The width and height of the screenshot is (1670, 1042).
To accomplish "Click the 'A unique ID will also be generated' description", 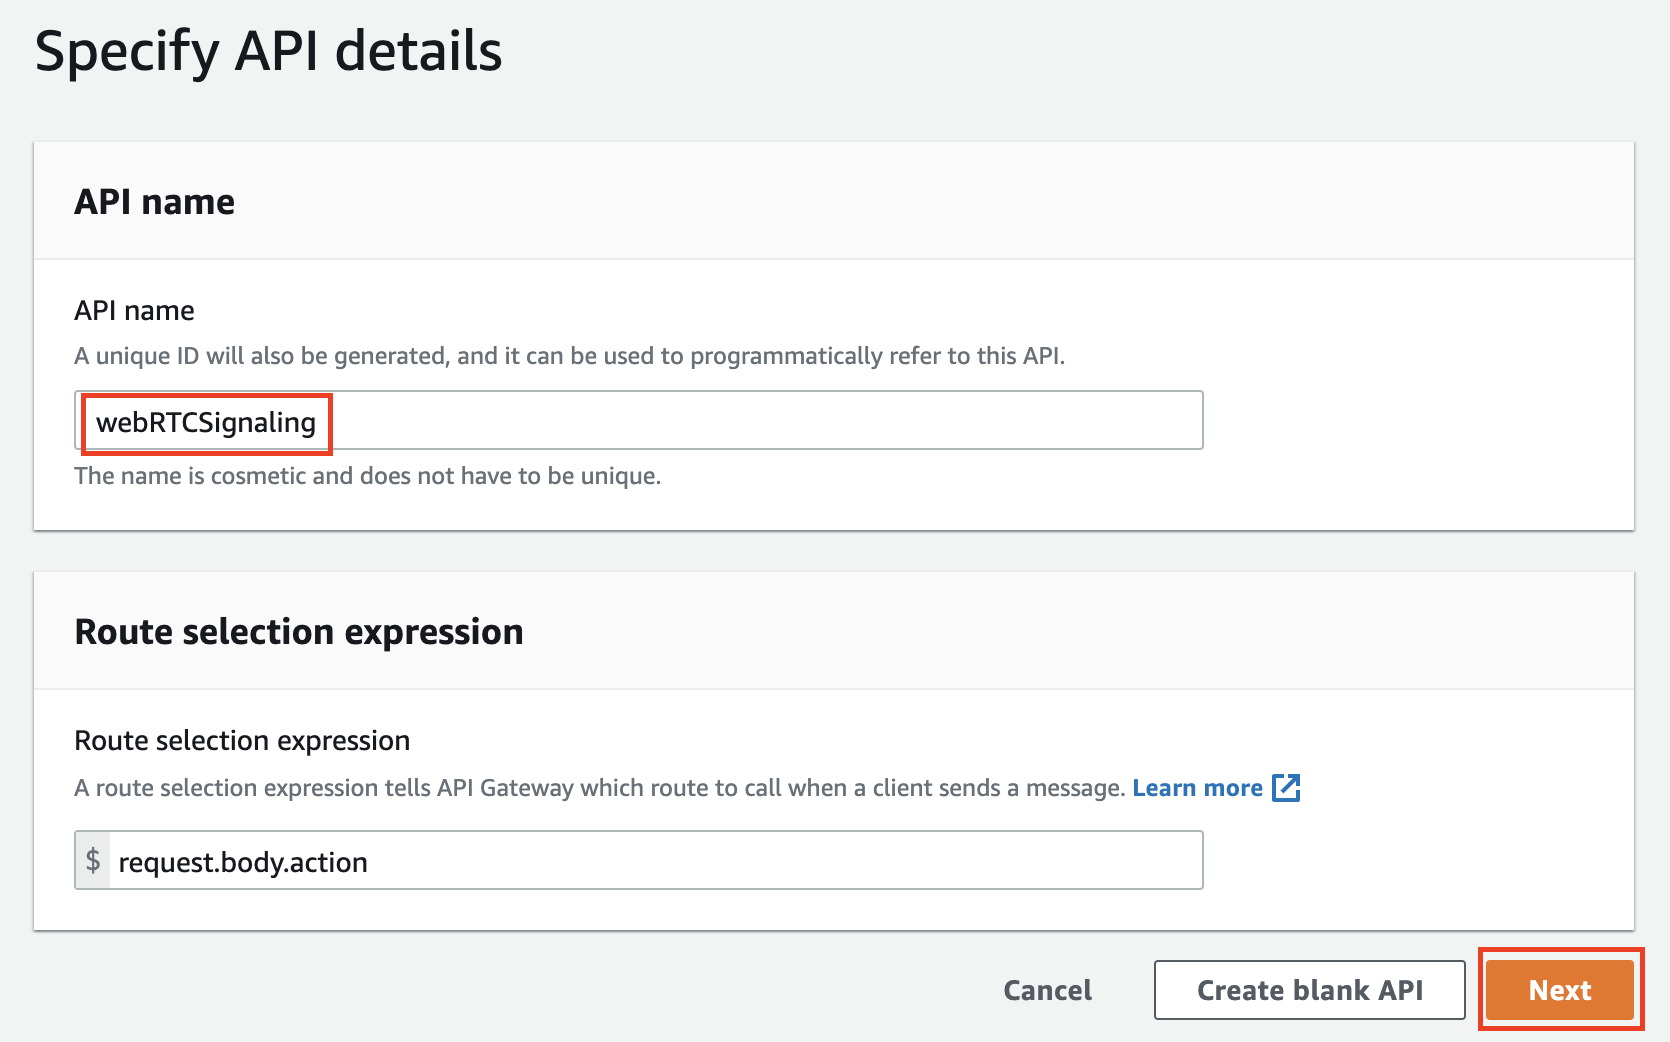I will click(x=569, y=356).
